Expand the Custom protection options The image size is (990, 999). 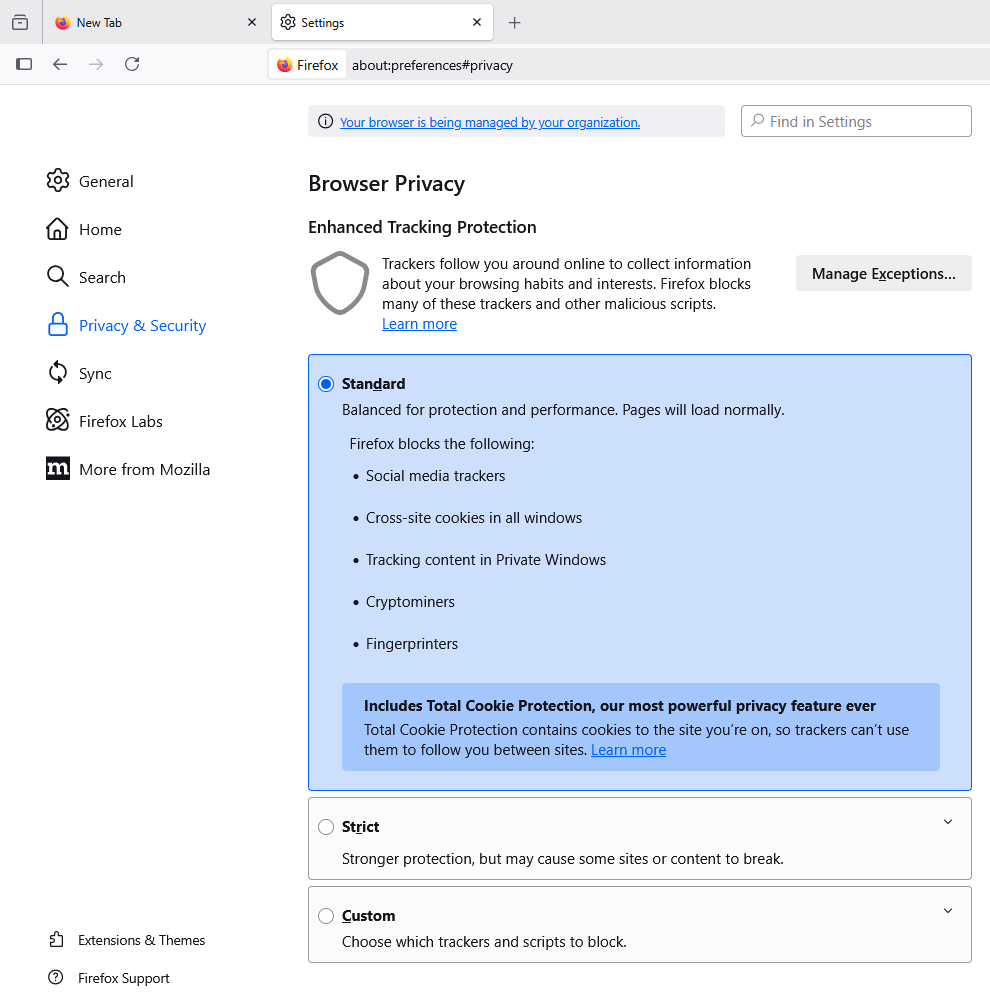pyautogui.click(x=947, y=910)
